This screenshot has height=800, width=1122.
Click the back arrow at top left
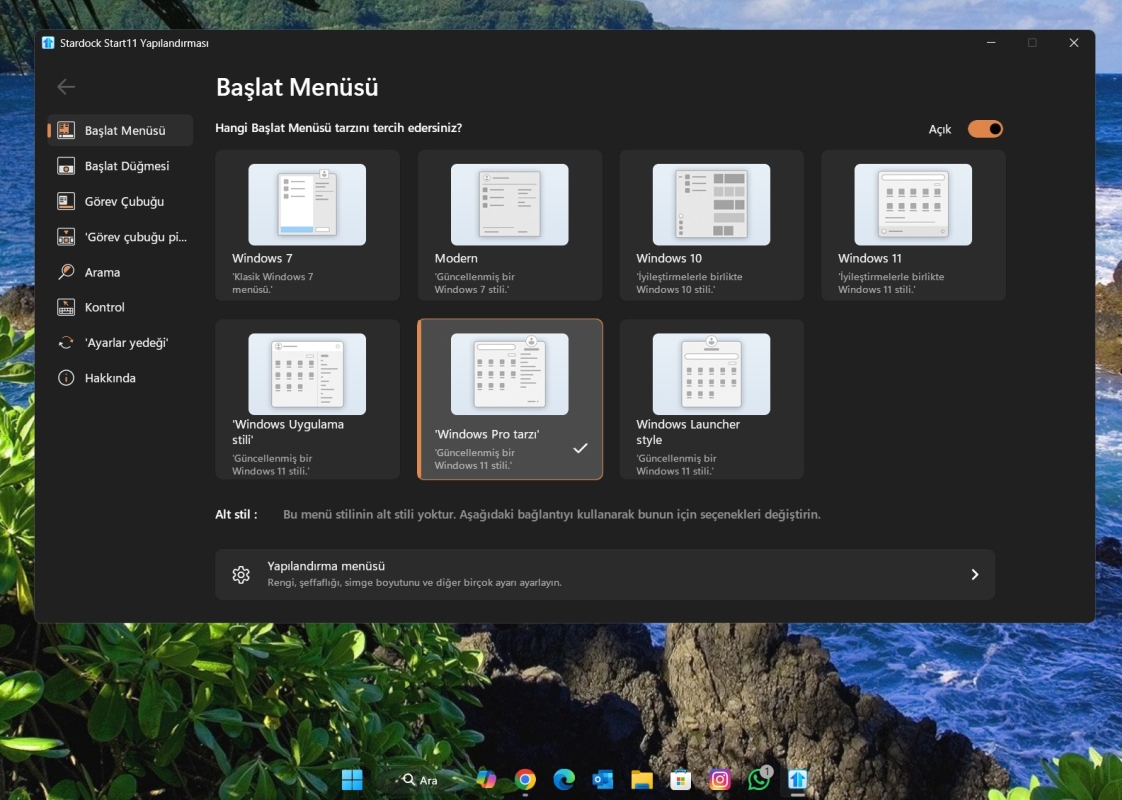[66, 87]
